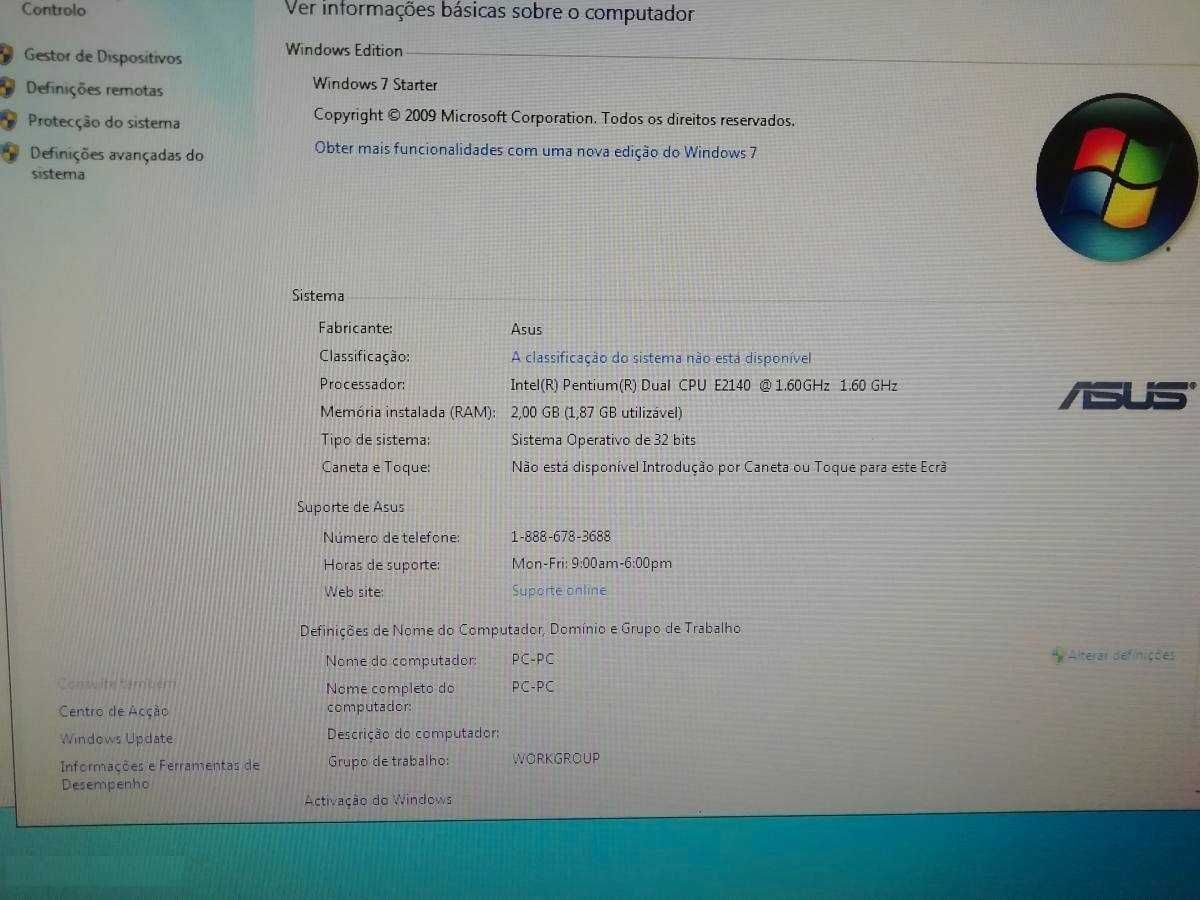Screen dimensions: 1200x900
Task: Select 'Windows 7 Starter' edition text
Action: pyautogui.click(x=375, y=85)
